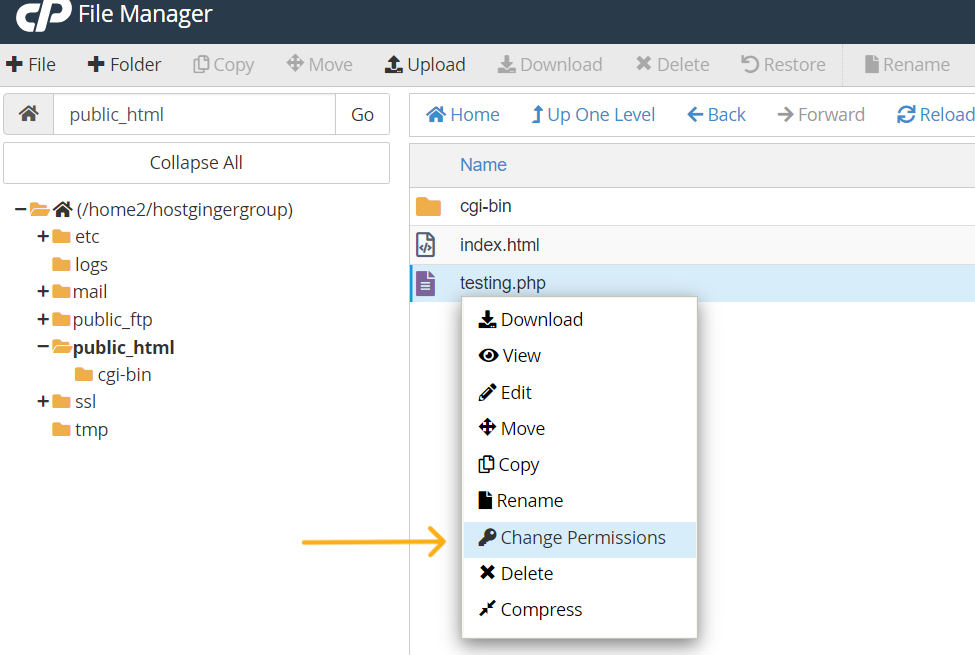The height and width of the screenshot is (655, 975).
Task: Click the toolbar Copy button
Action: pos(223,64)
